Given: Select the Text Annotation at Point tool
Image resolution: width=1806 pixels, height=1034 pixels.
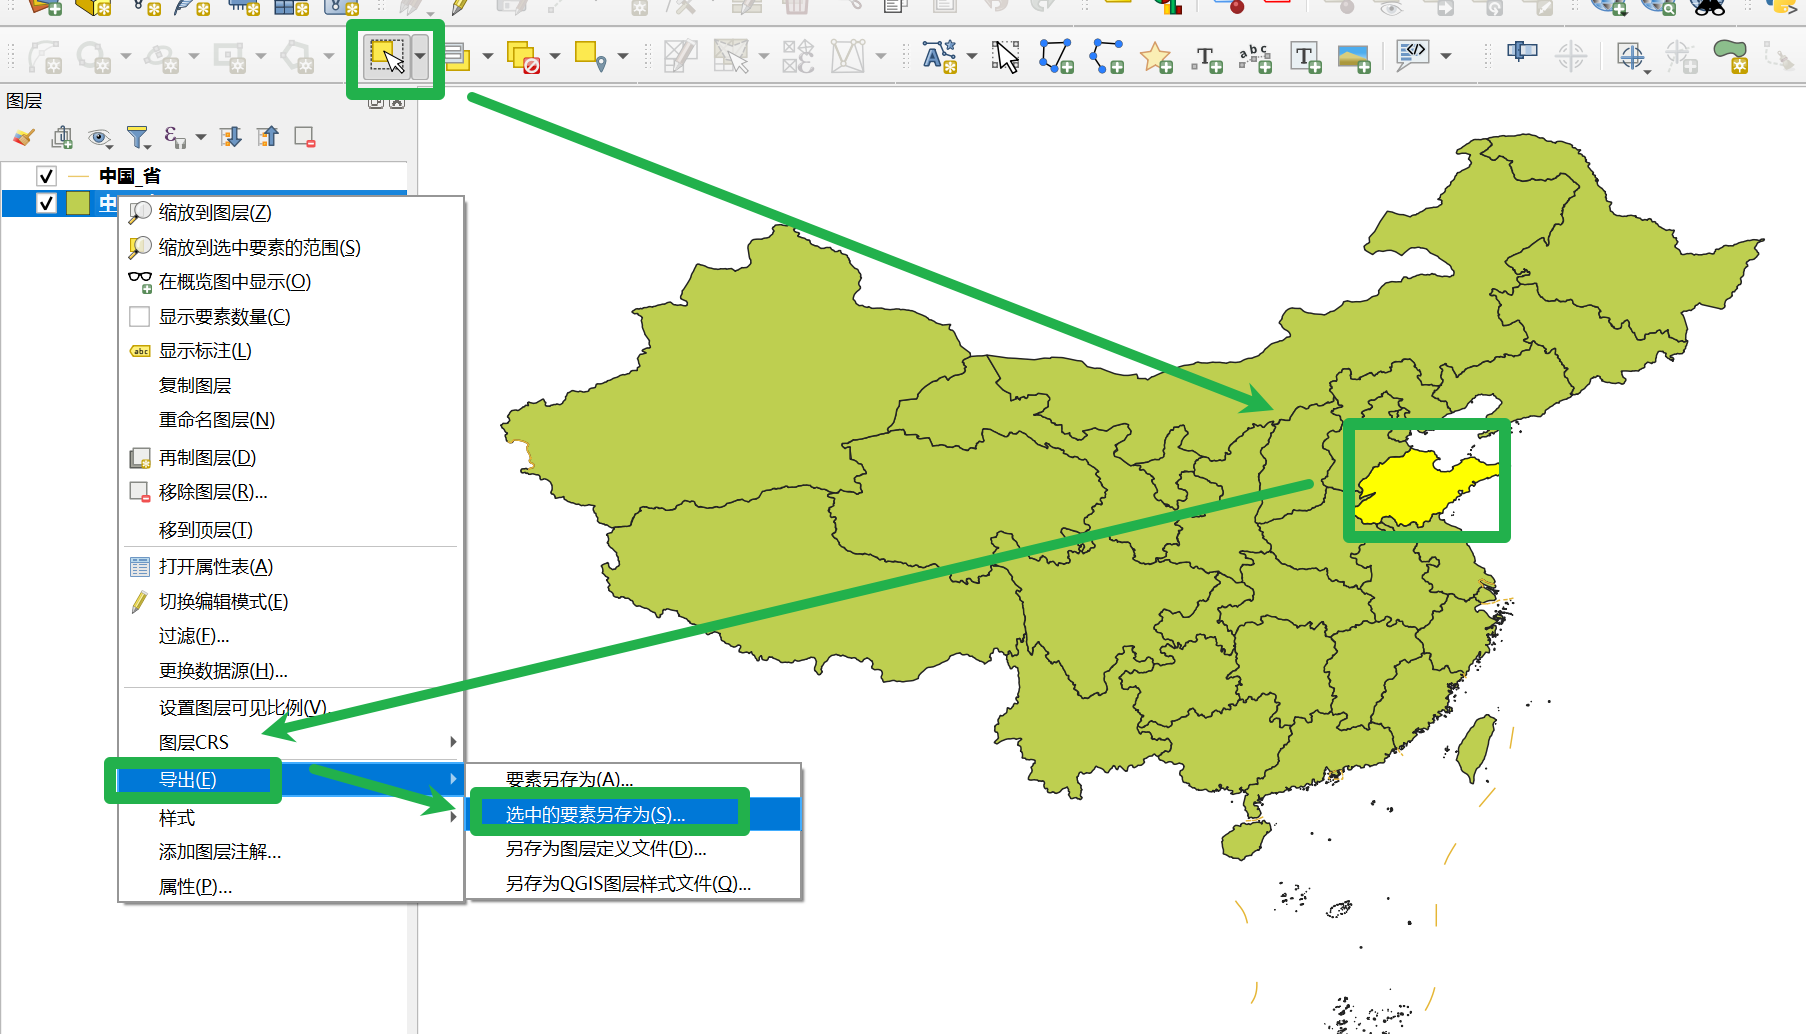Looking at the screenshot, I should (1206, 58).
